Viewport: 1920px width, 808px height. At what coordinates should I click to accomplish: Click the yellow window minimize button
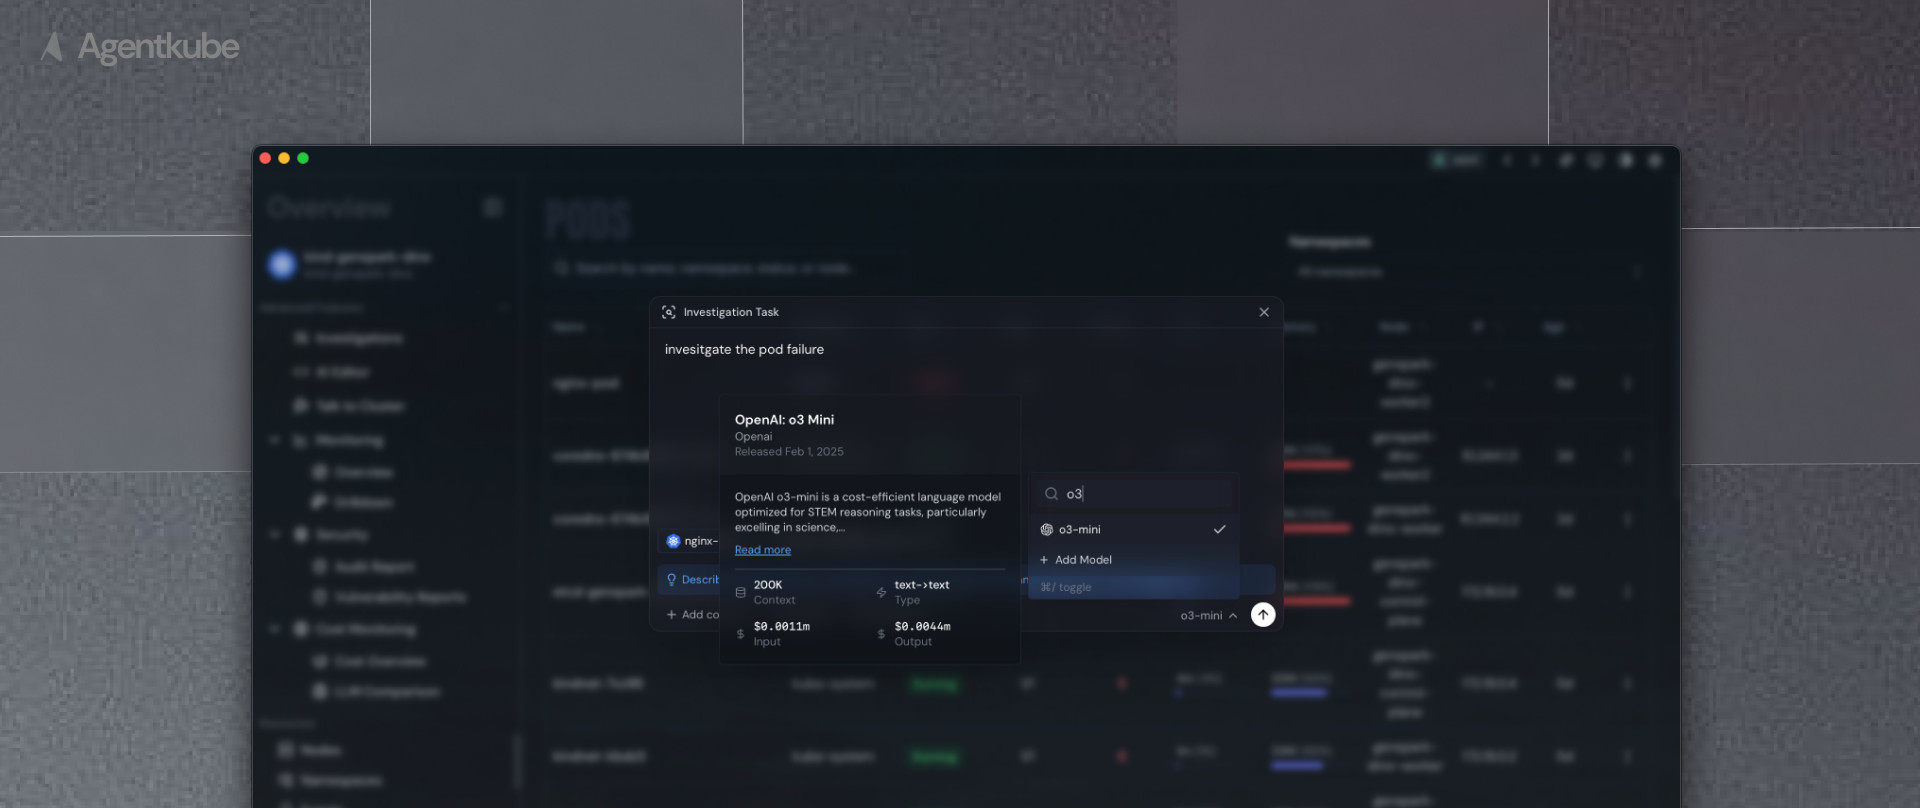284,158
